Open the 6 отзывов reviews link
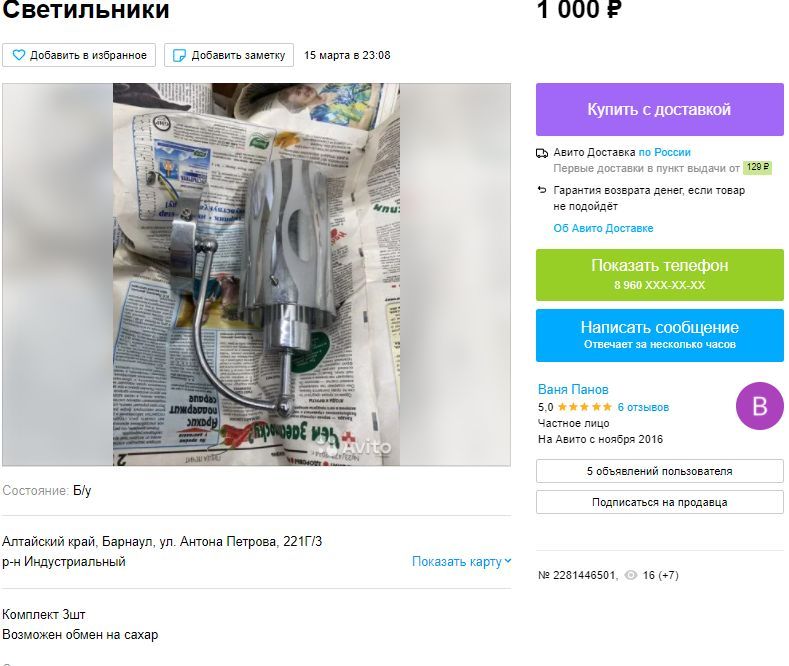The width and height of the screenshot is (789, 666). click(x=643, y=407)
